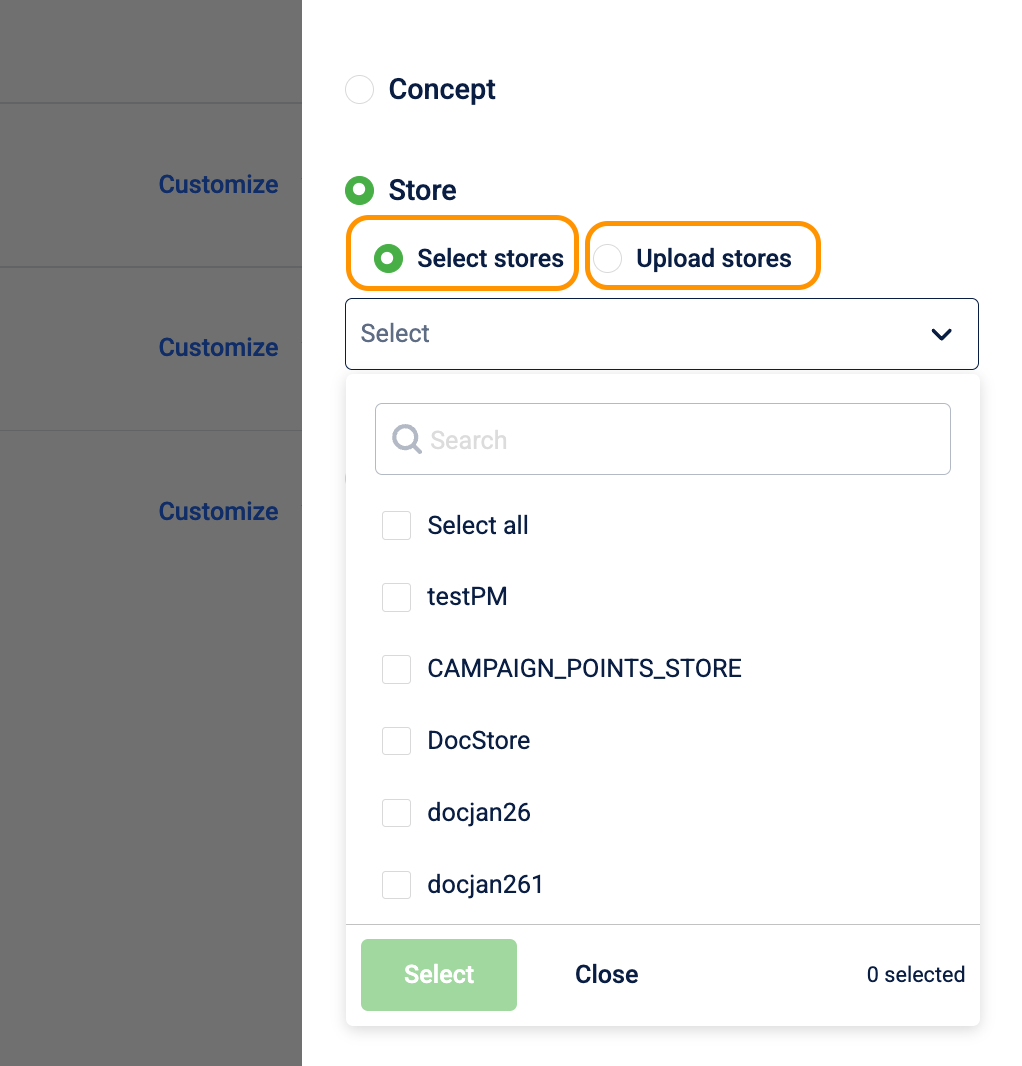Choose the Upload stores radio button
The width and height of the screenshot is (1022, 1066).
[607, 259]
